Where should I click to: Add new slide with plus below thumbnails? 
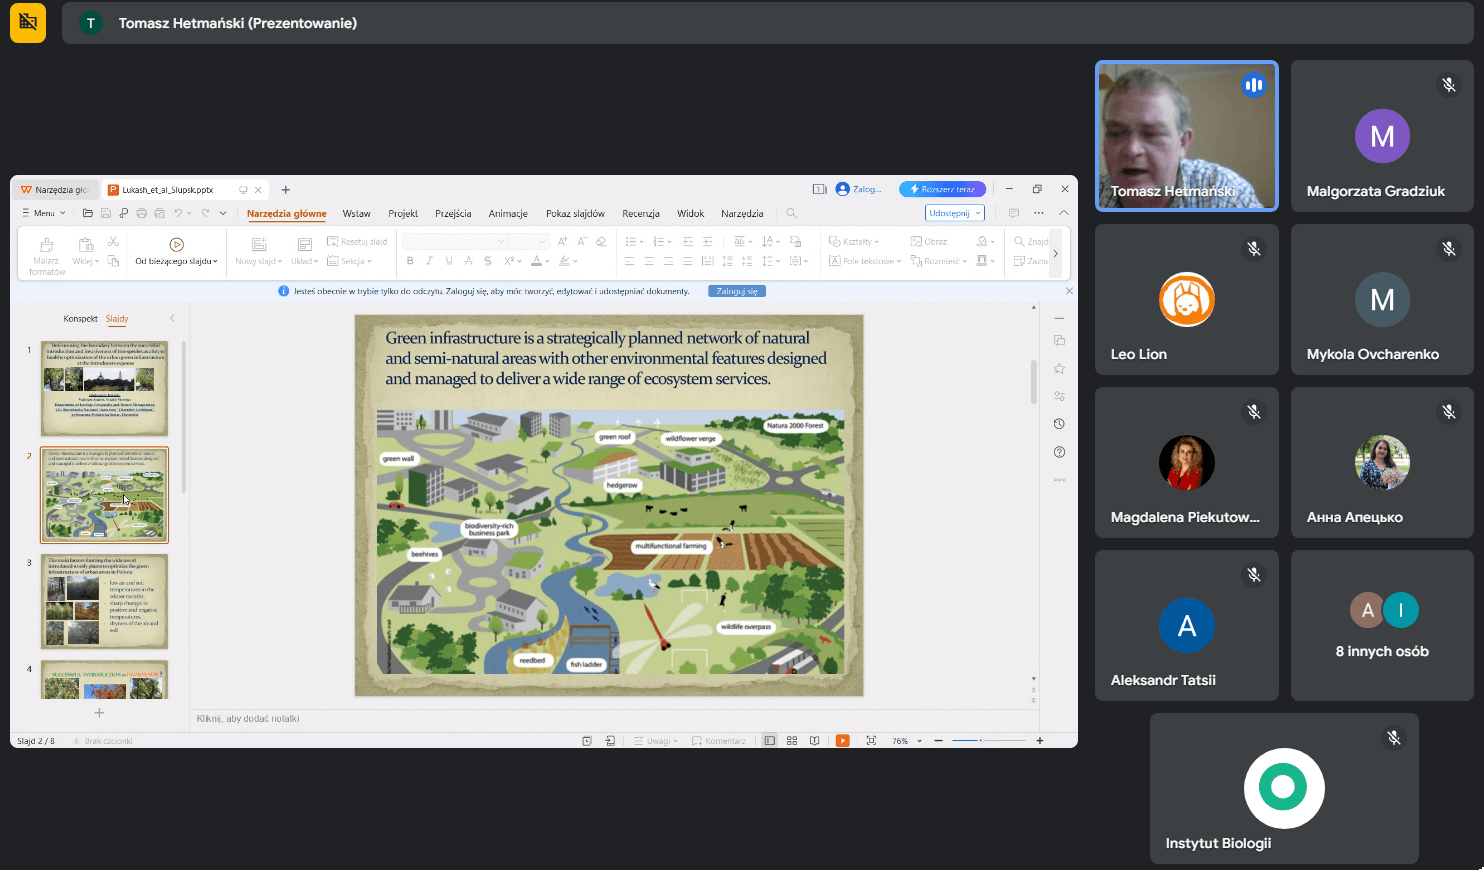click(x=99, y=713)
